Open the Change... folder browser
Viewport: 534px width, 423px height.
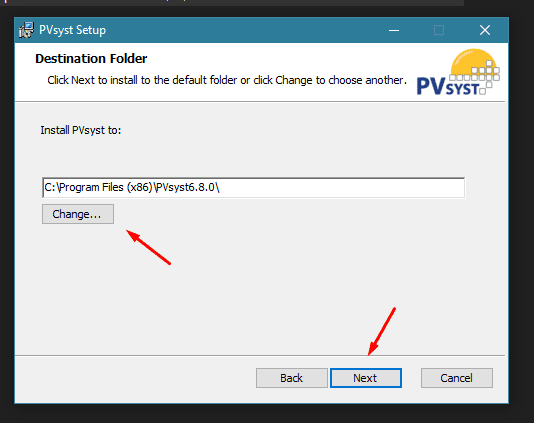click(x=78, y=214)
